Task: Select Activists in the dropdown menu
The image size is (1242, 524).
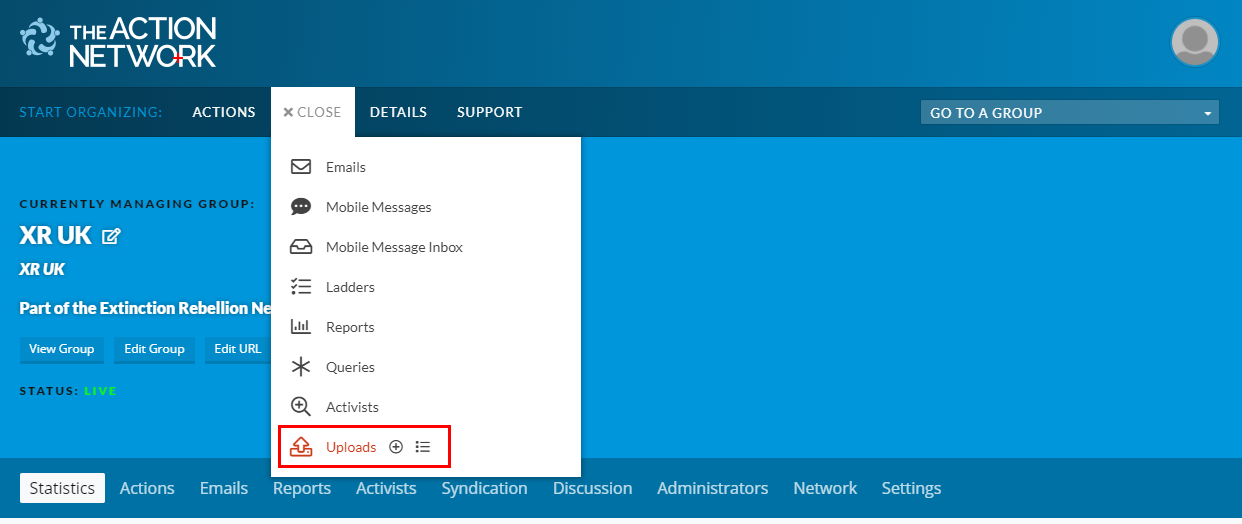Action: pos(352,407)
